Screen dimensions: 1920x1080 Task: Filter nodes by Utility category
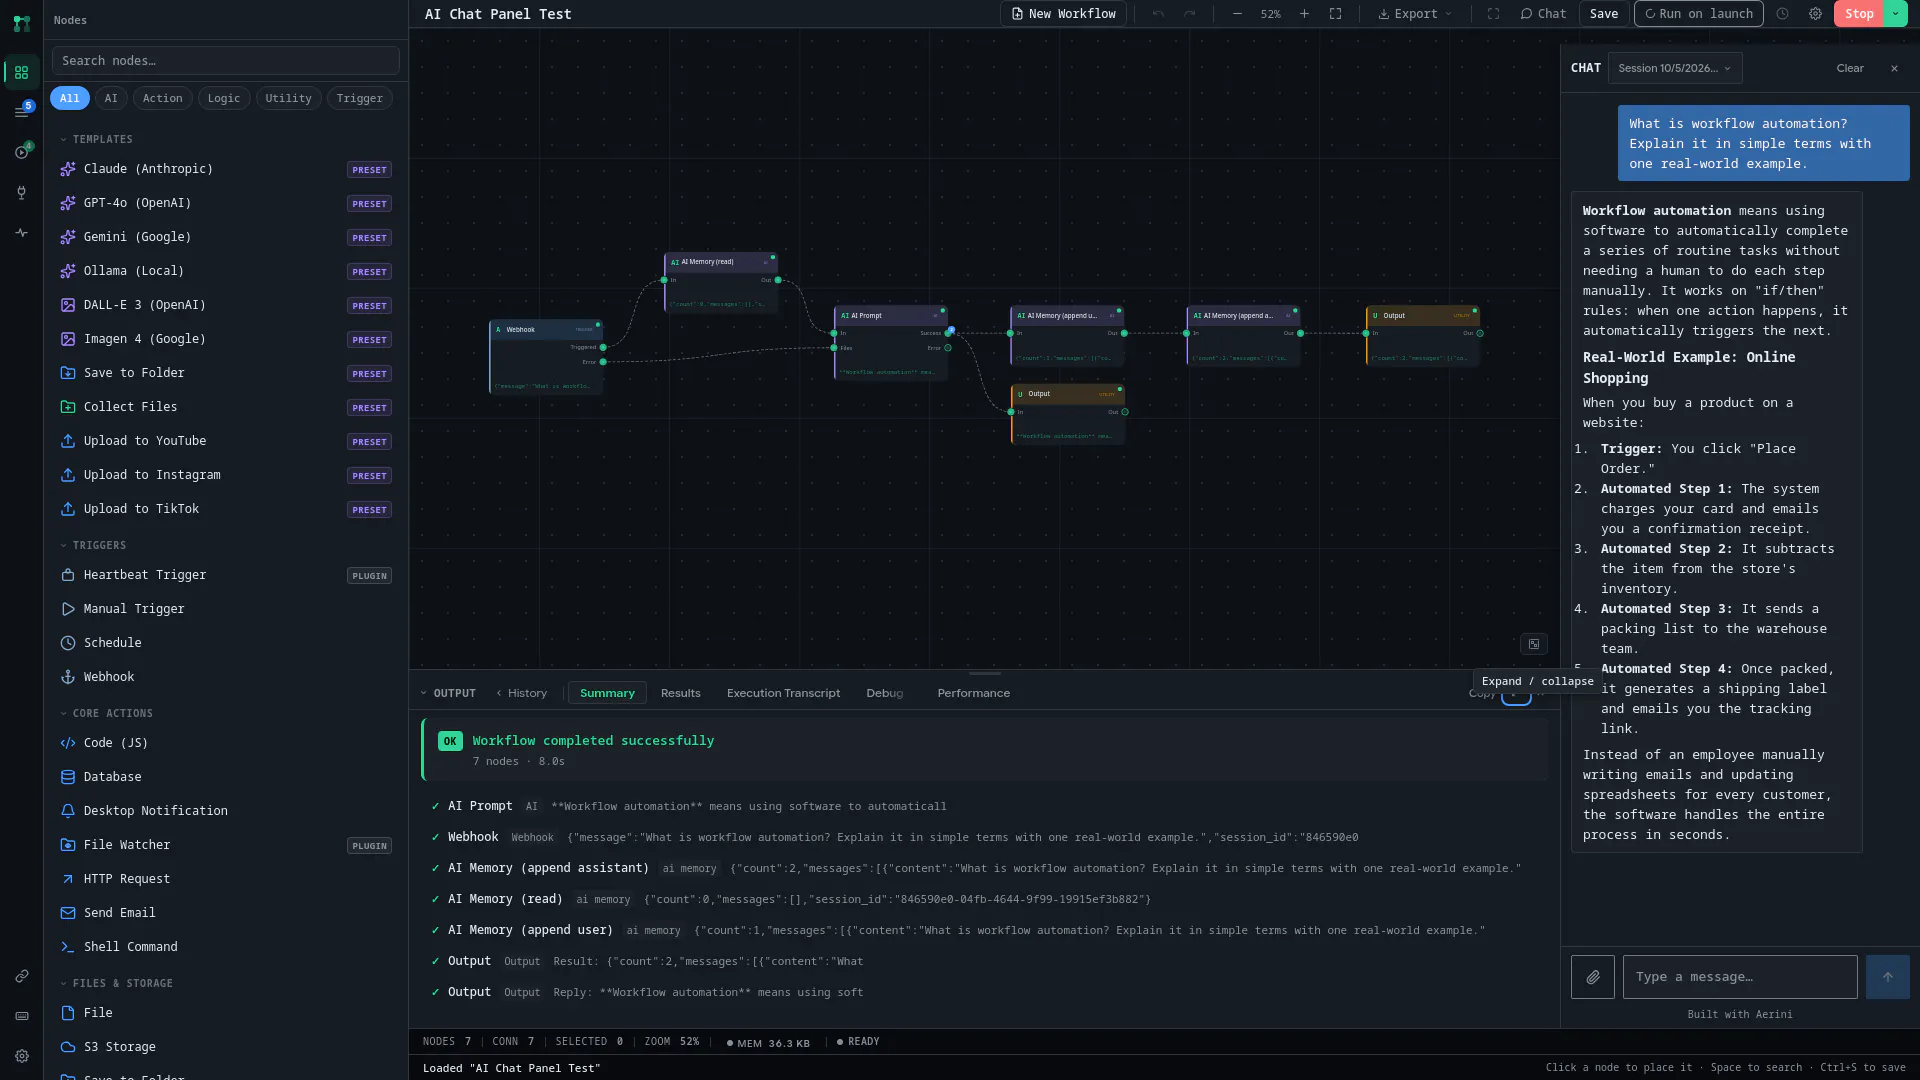pyautogui.click(x=288, y=98)
